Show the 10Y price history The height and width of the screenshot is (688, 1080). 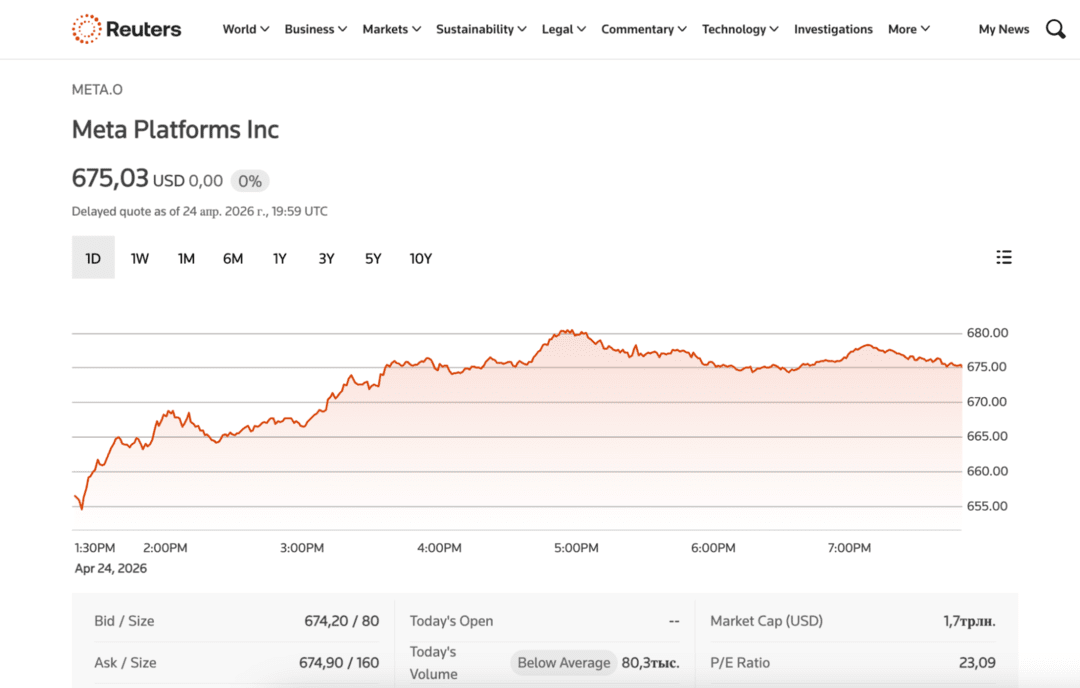tap(421, 258)
